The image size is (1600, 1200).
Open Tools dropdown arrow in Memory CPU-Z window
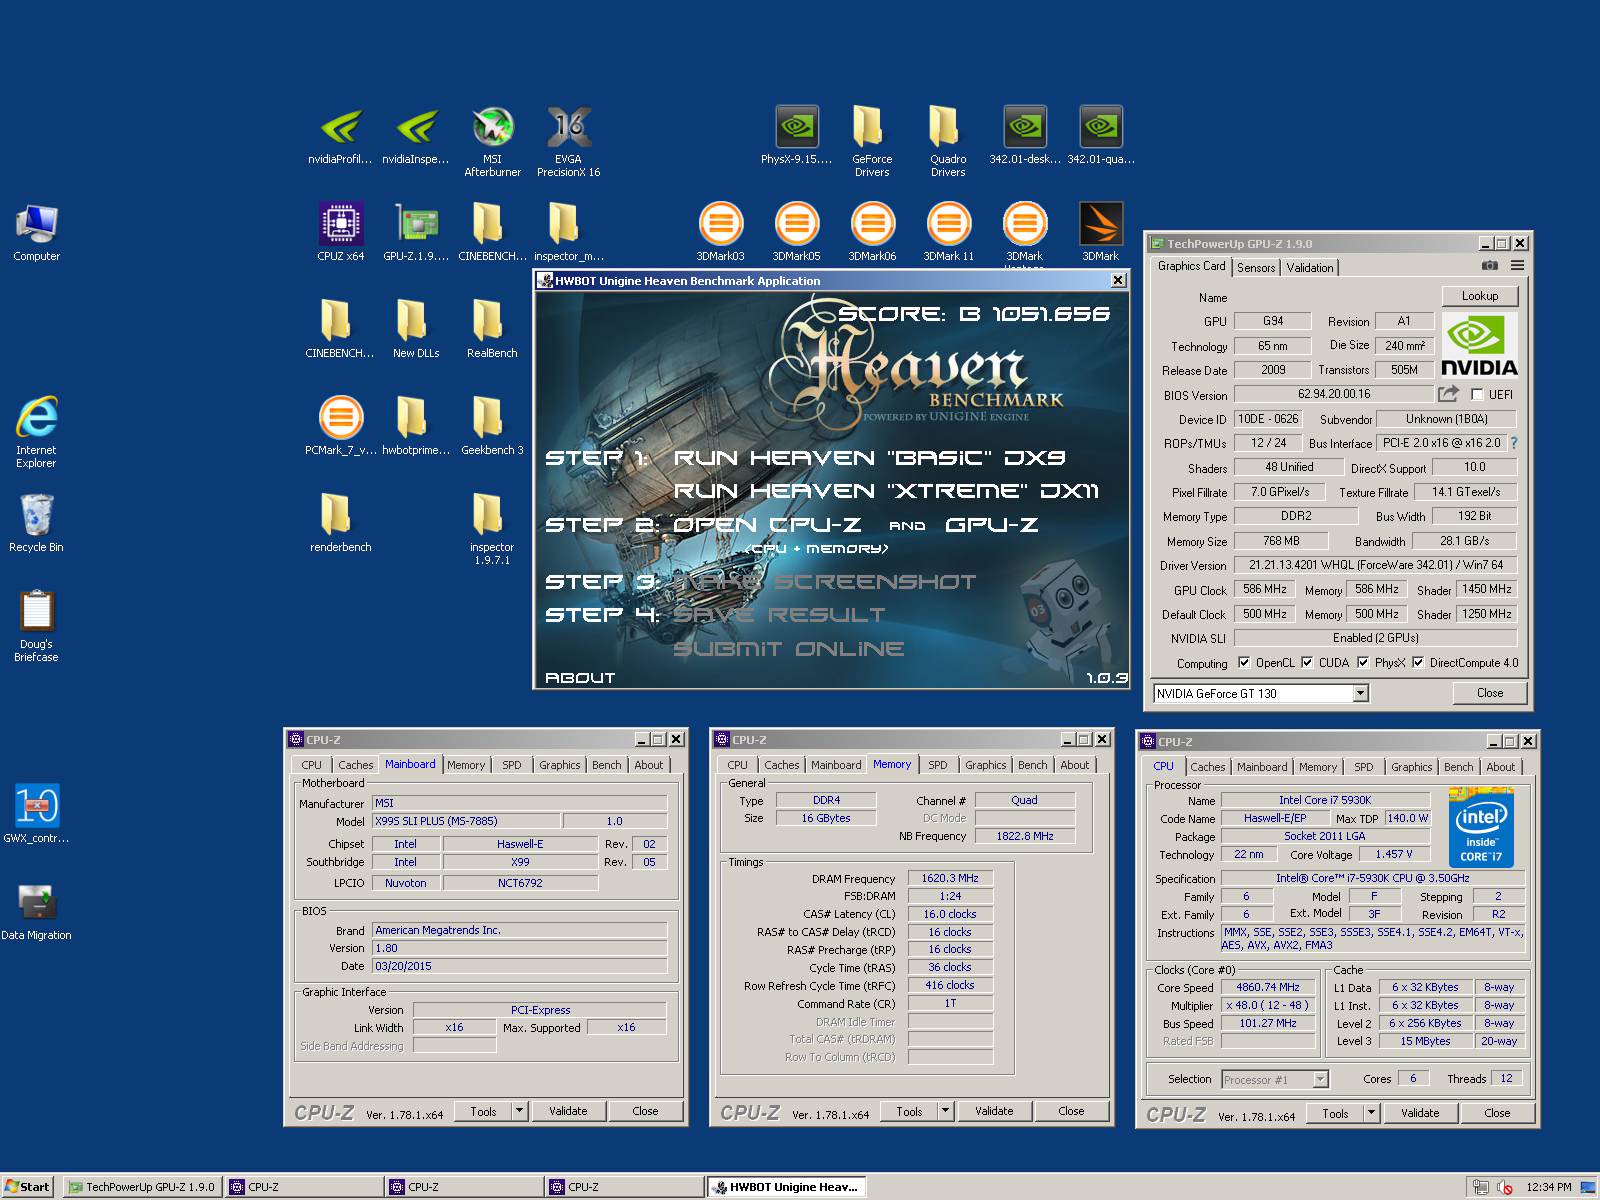click(x=945, y=1111)
